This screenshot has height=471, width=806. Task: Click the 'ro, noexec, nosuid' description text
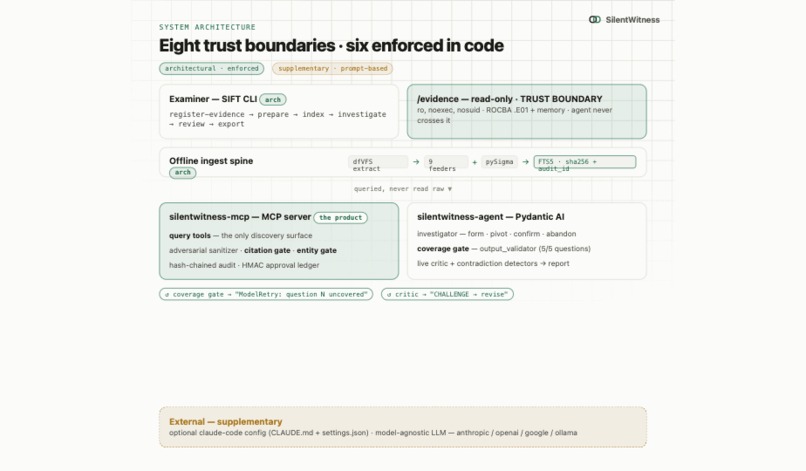[515, 115]
